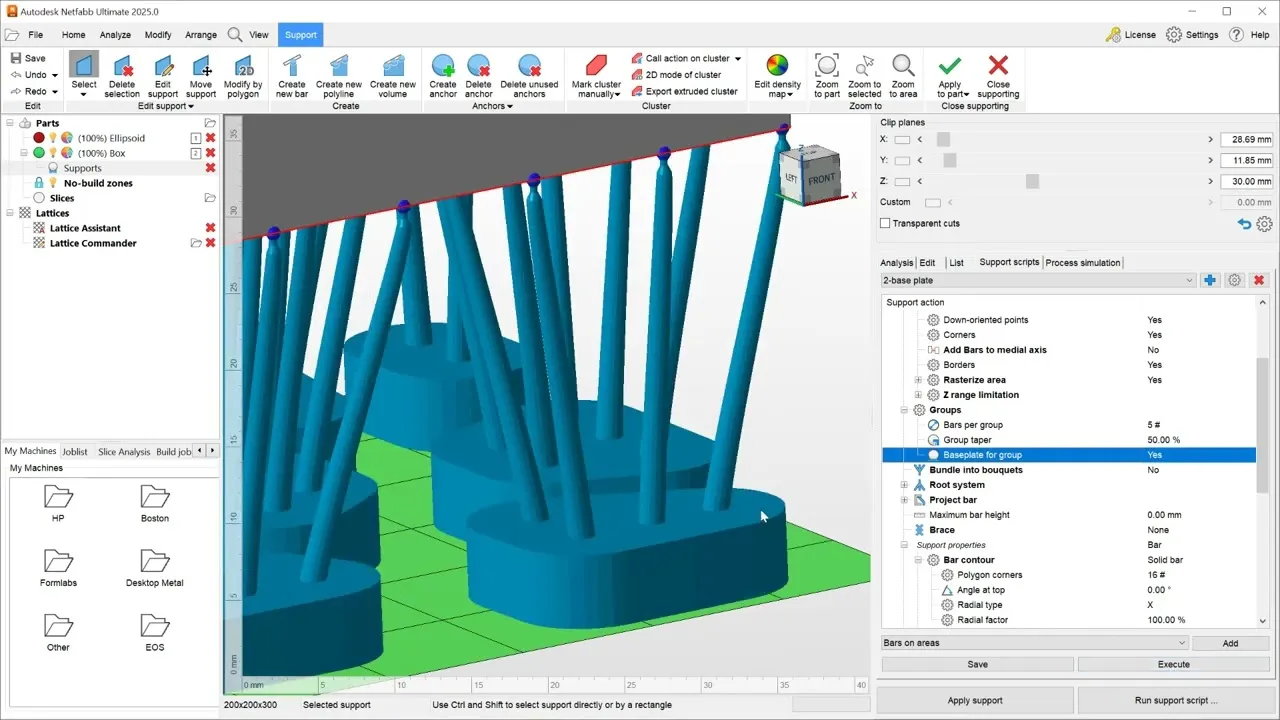
Task: Toggle the Transparent cuts checkbox
Action: tap(885, 223)
